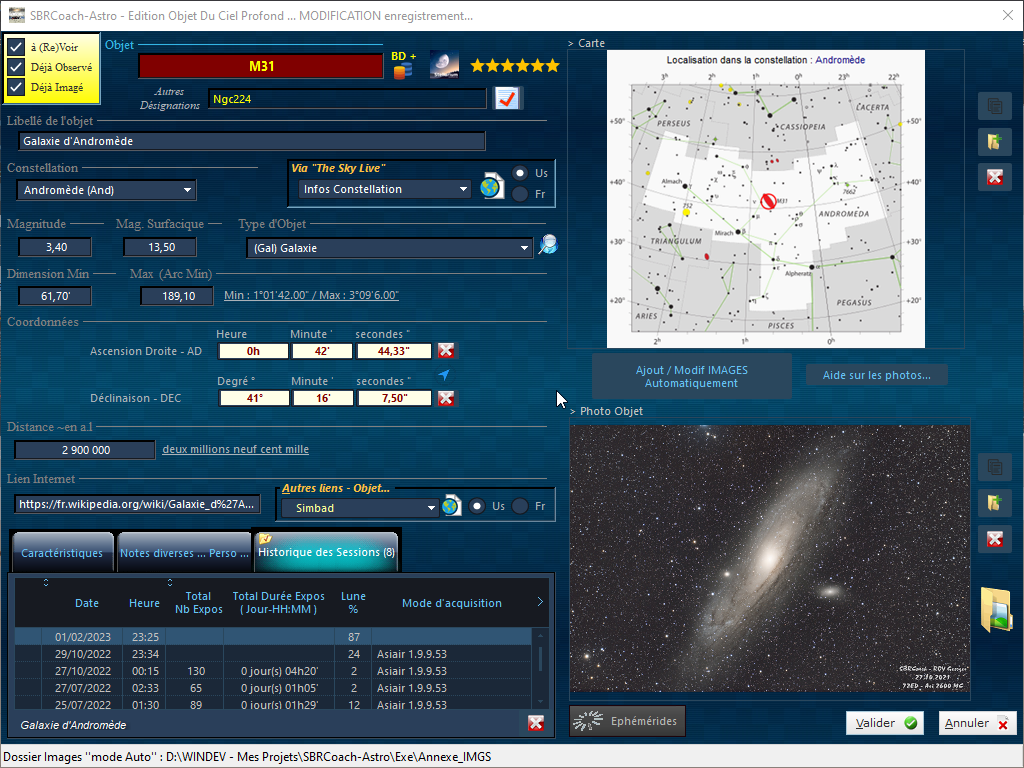Toggle the à (Re)Voir checkbox

tap(16, 47)
